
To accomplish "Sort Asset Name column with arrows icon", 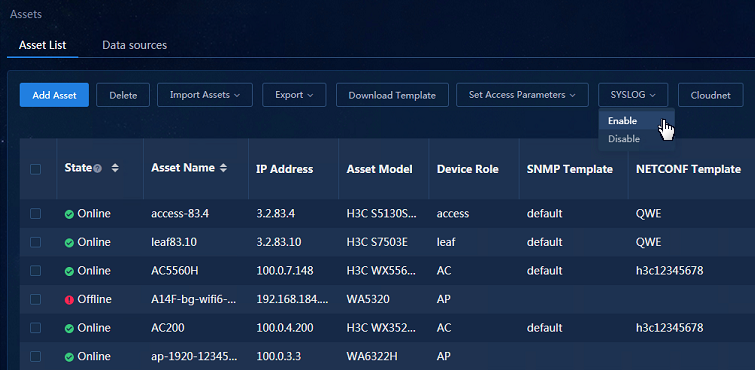I will pos(223,168).
